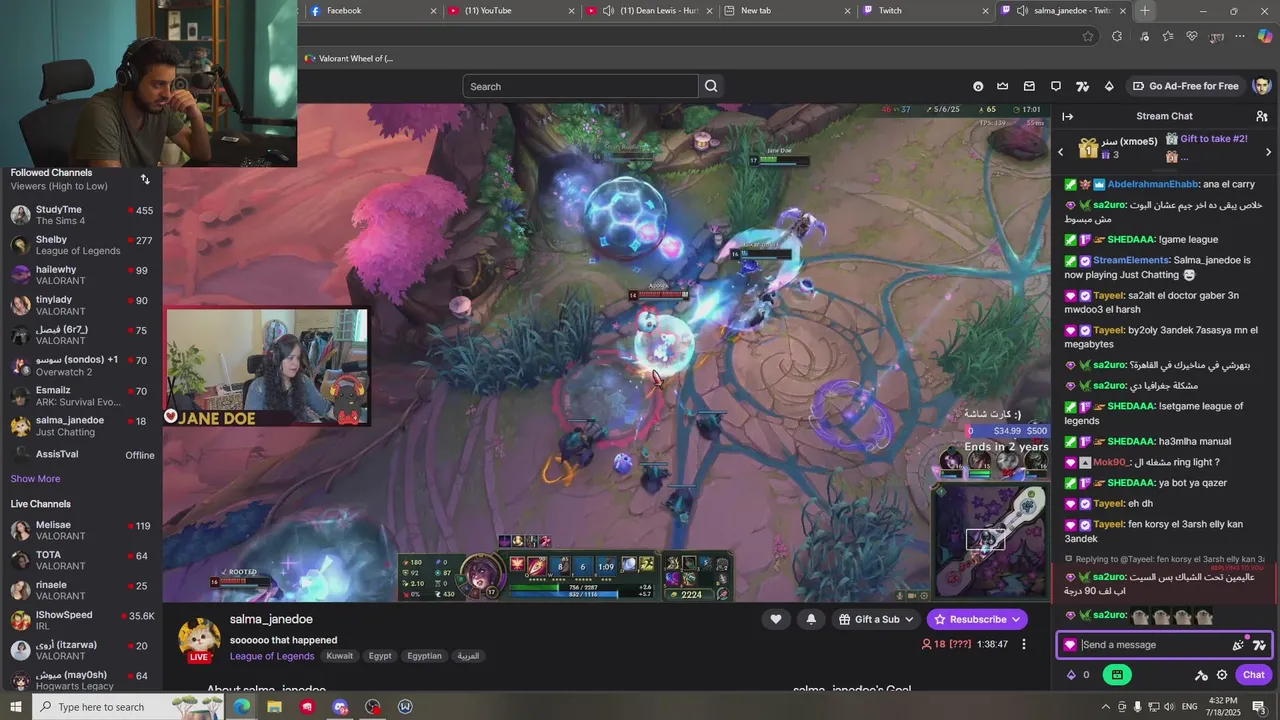1280x720 pixels.
Task: Open the Edge favorites list icon
Action: pos(1168,36)
